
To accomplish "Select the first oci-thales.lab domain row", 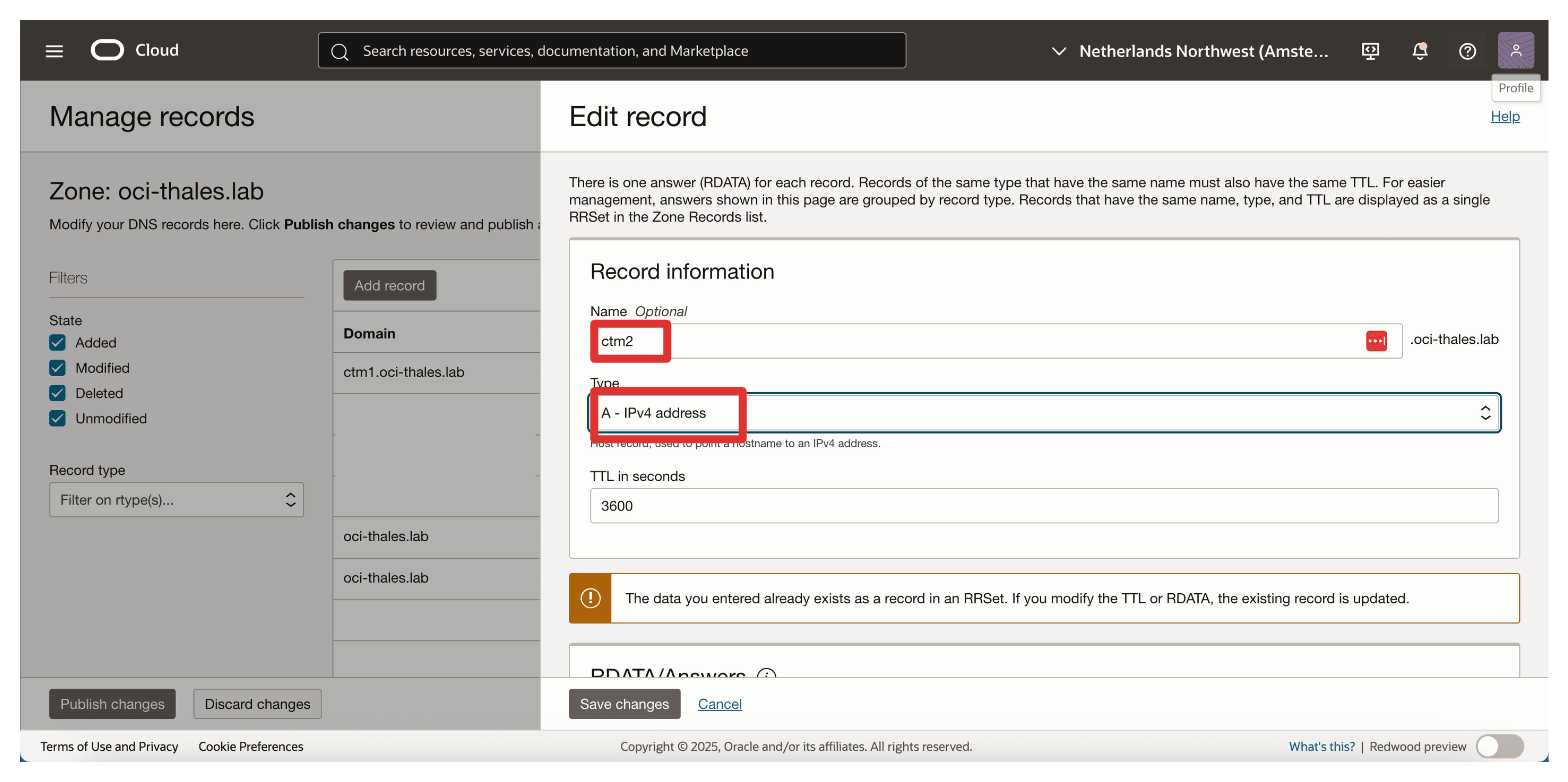I will point(436,537).
